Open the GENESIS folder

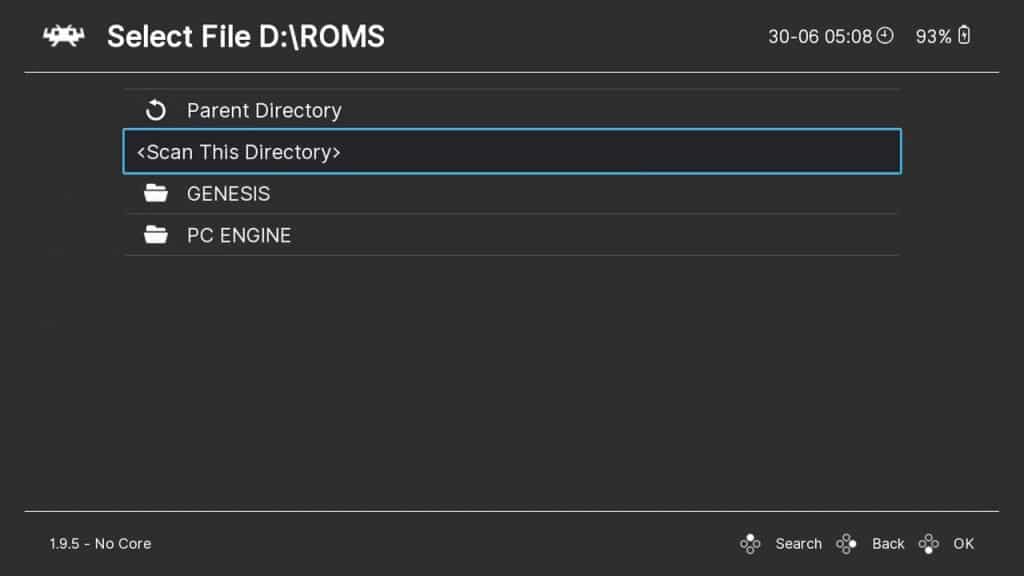512,193
